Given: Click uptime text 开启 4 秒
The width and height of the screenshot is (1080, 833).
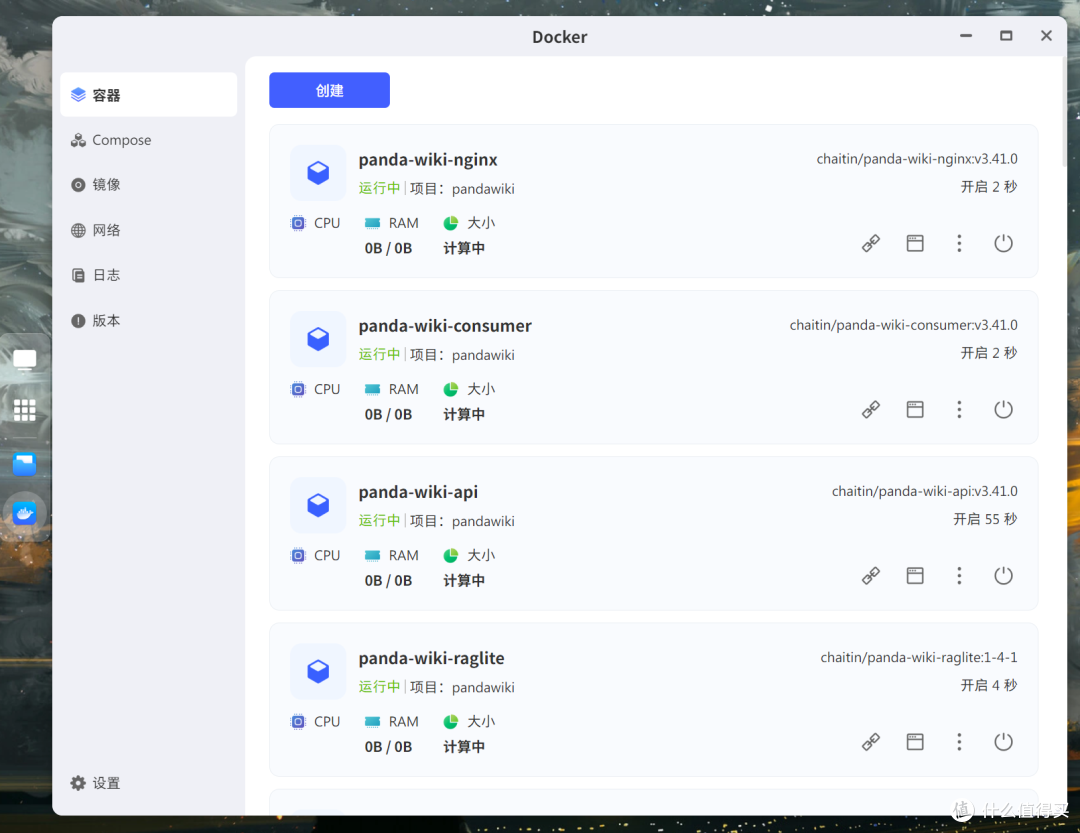Looking at the screenshot, I should (x=989, y=685).
